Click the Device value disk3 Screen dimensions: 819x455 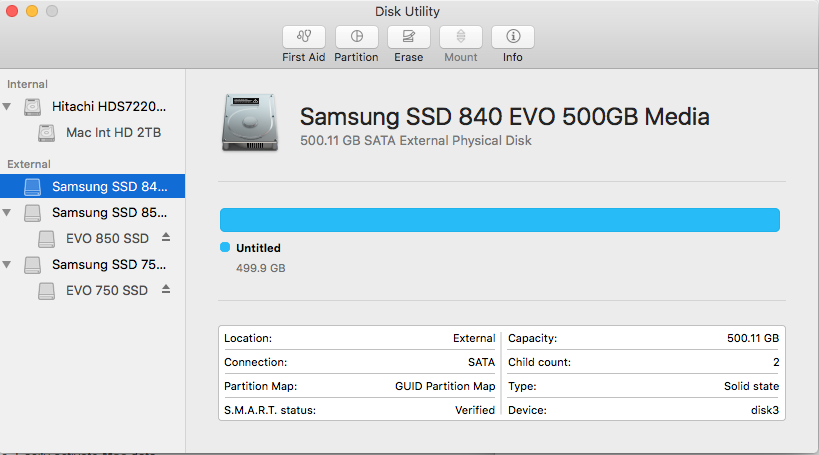pyautogui.click(x=765, y=410)
